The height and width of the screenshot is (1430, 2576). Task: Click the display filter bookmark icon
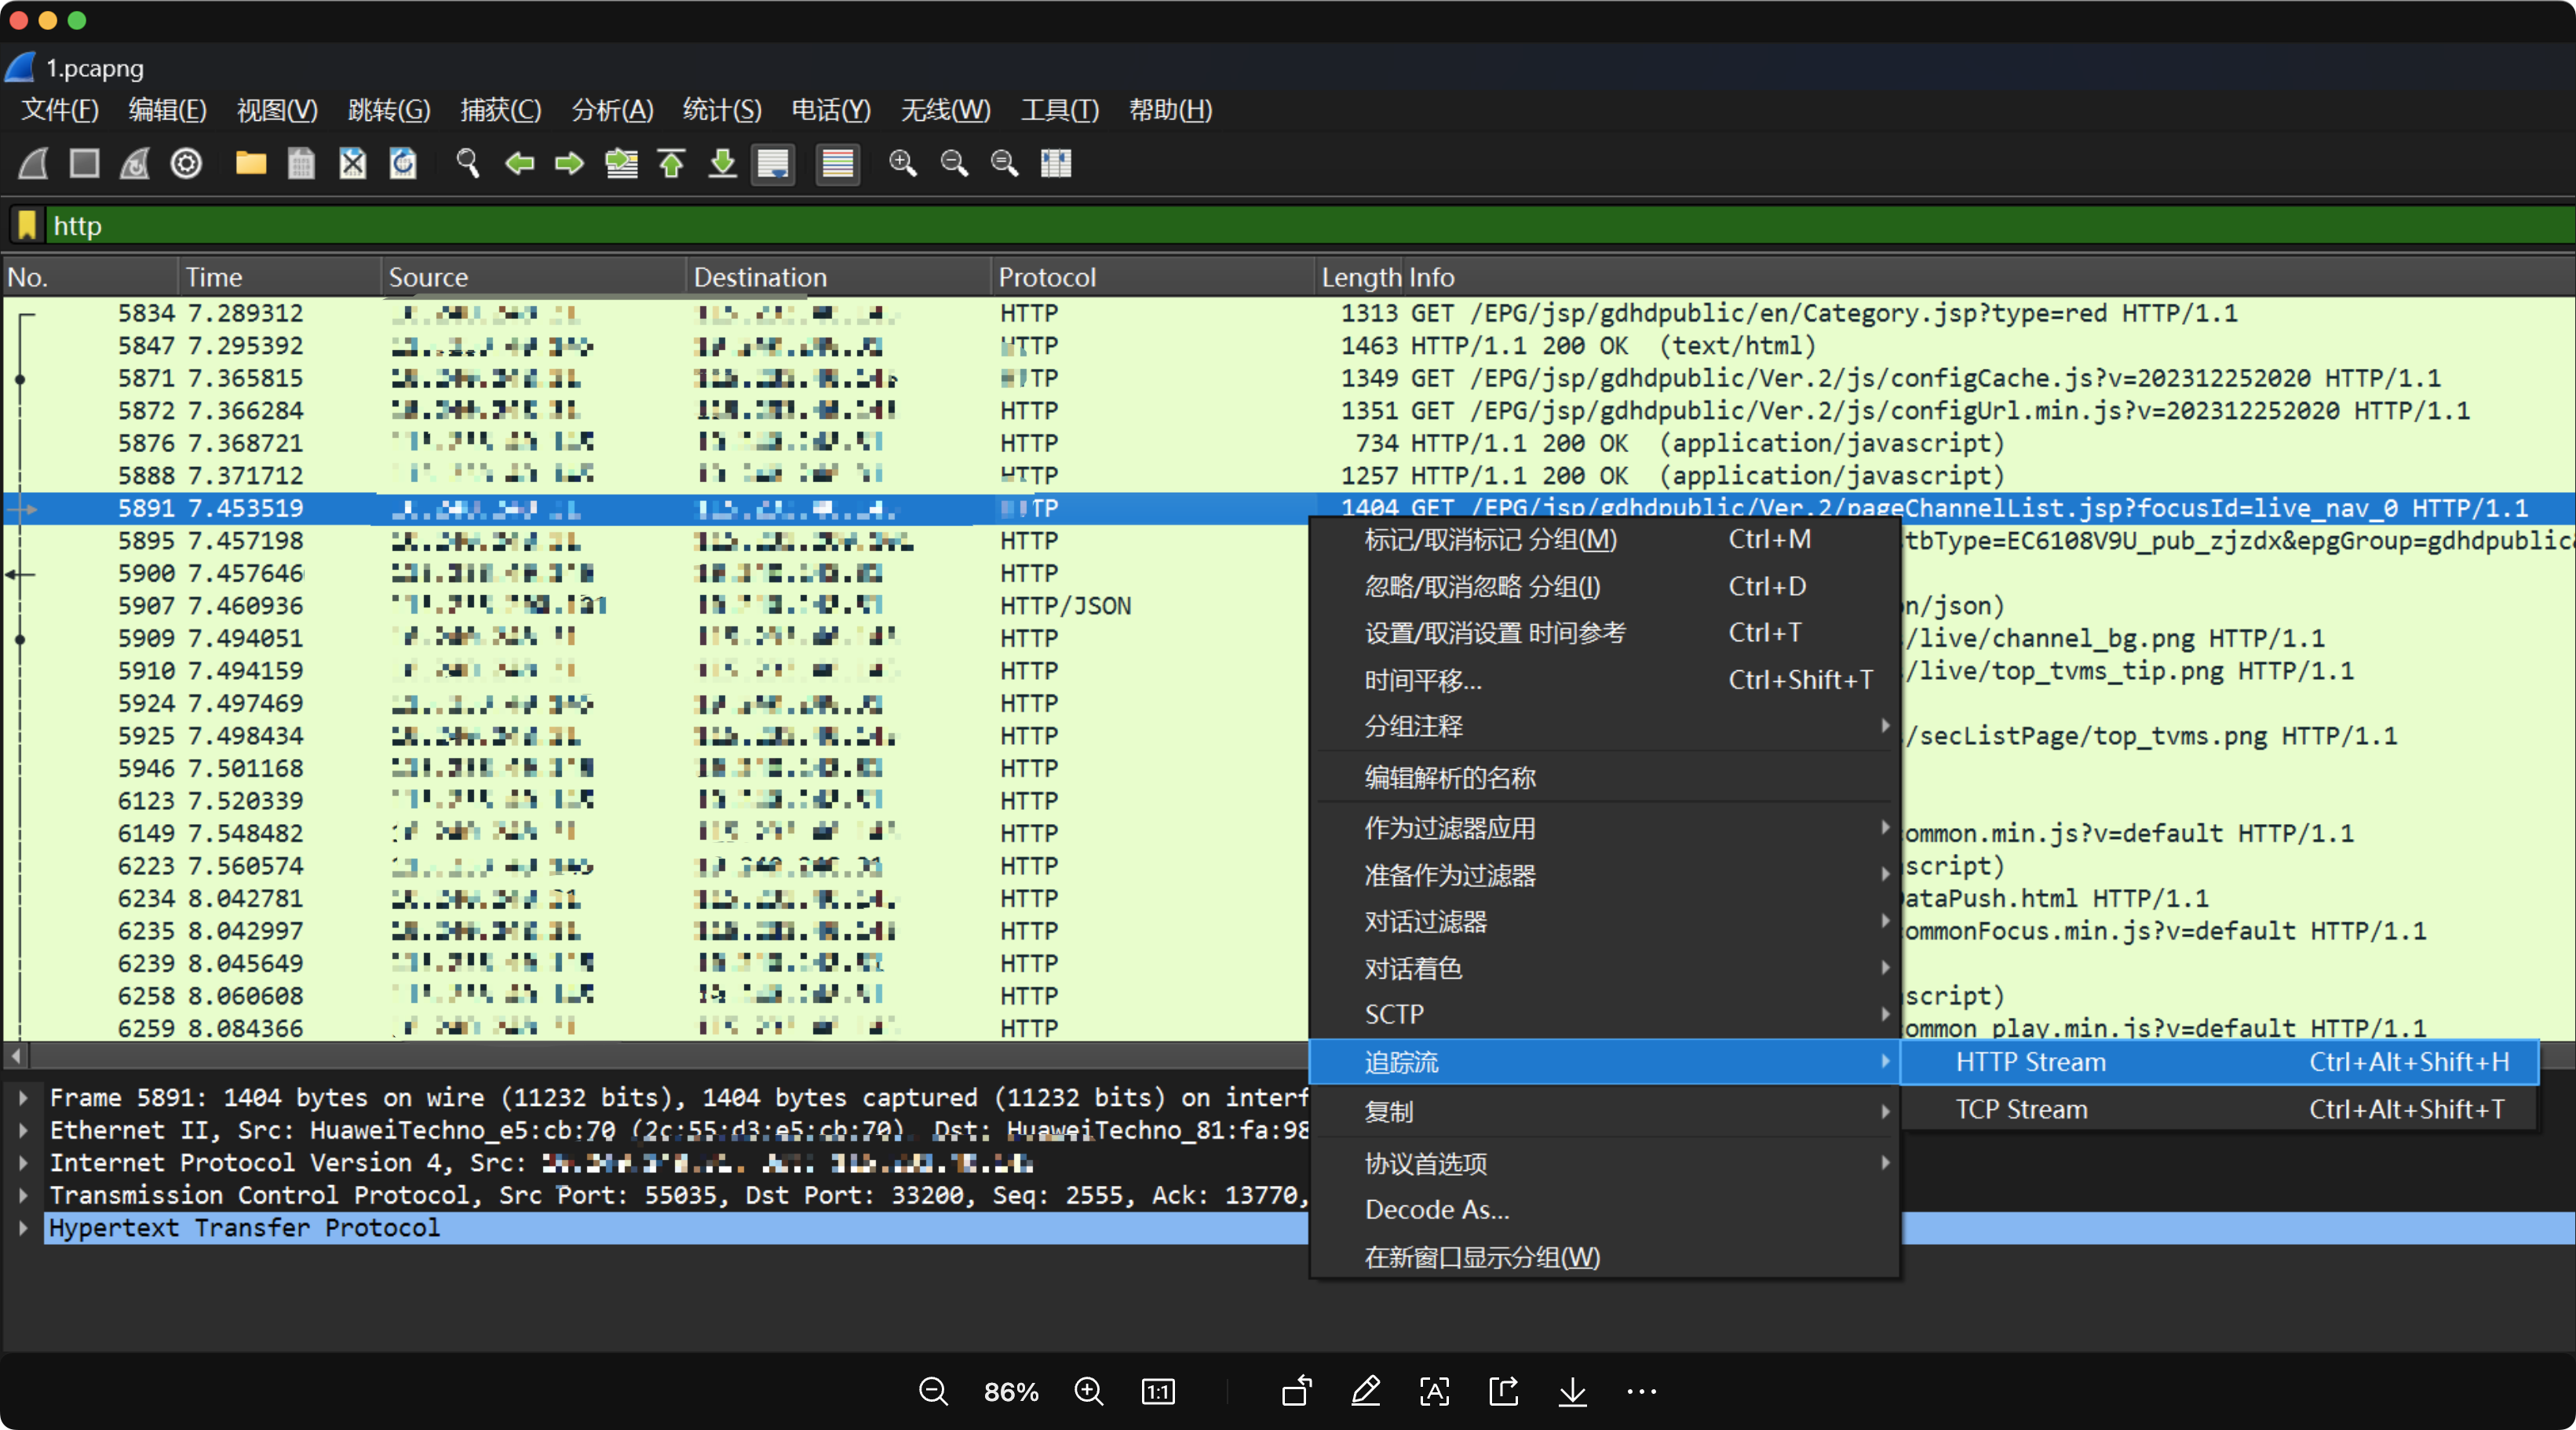[x=27, y=225]
